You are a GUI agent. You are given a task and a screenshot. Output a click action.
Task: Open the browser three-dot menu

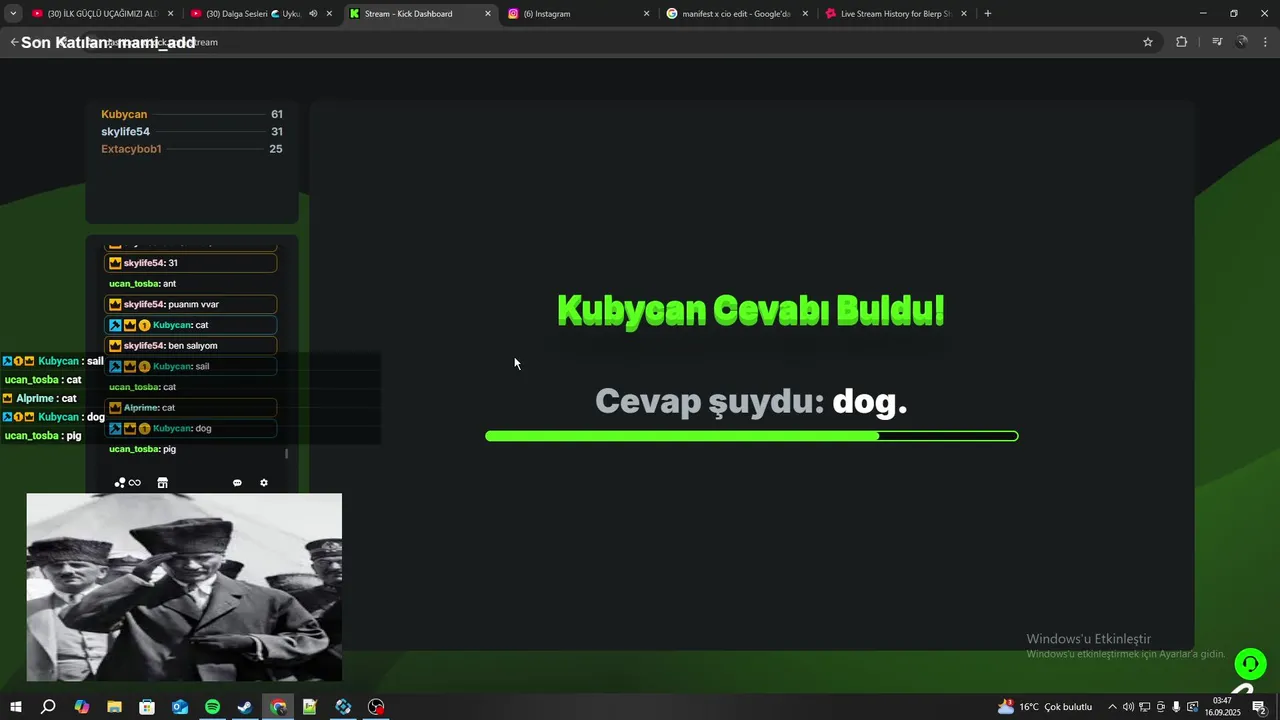click(x=1266, y=42)
